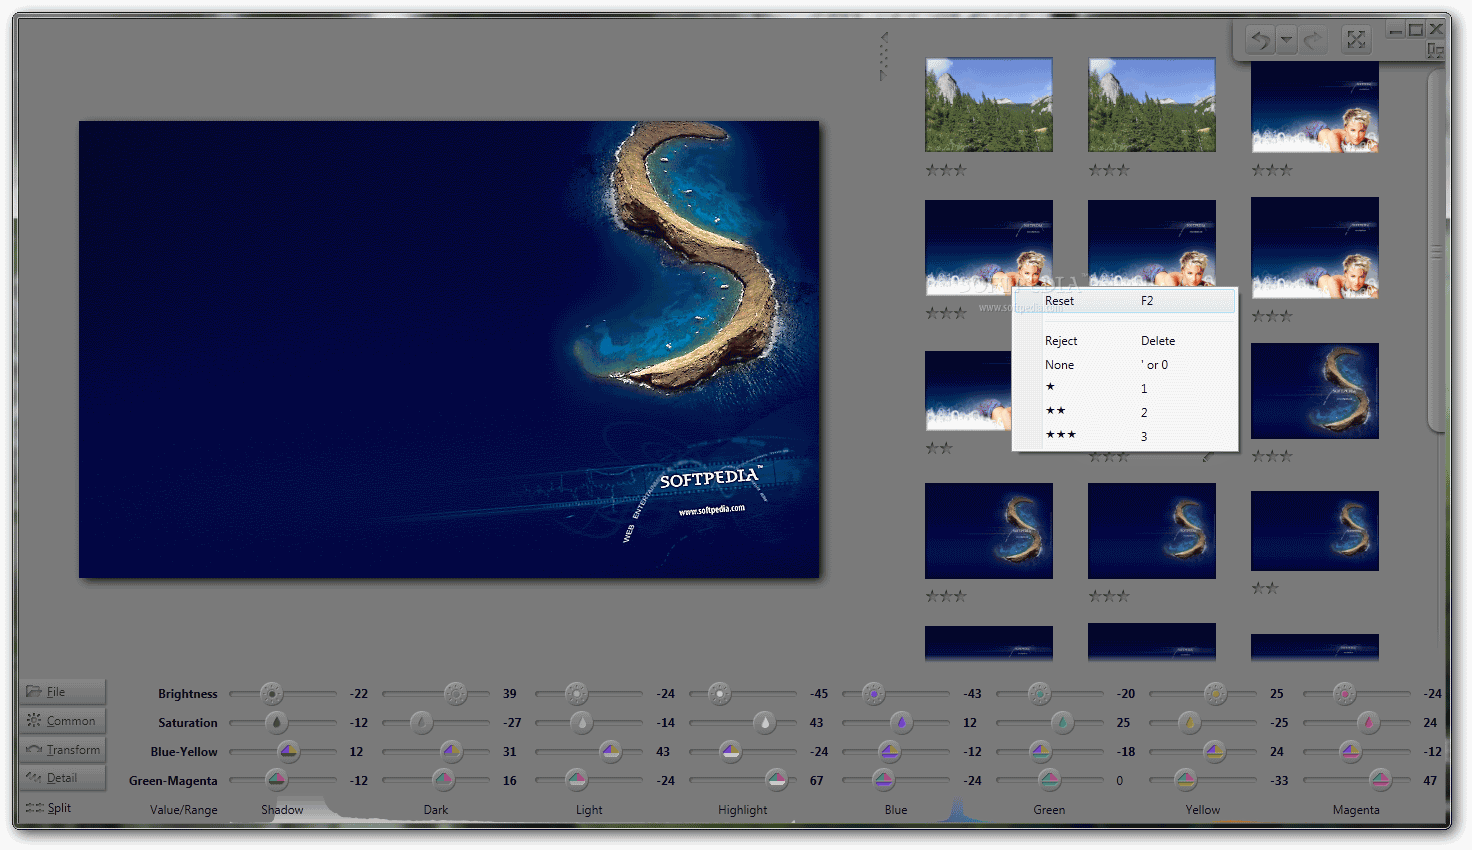Image resolution: width=1472 pixels, height=850 pixels.
Task: Click the Yellow Blue-Yellow slider handle
Action: 1214,751
